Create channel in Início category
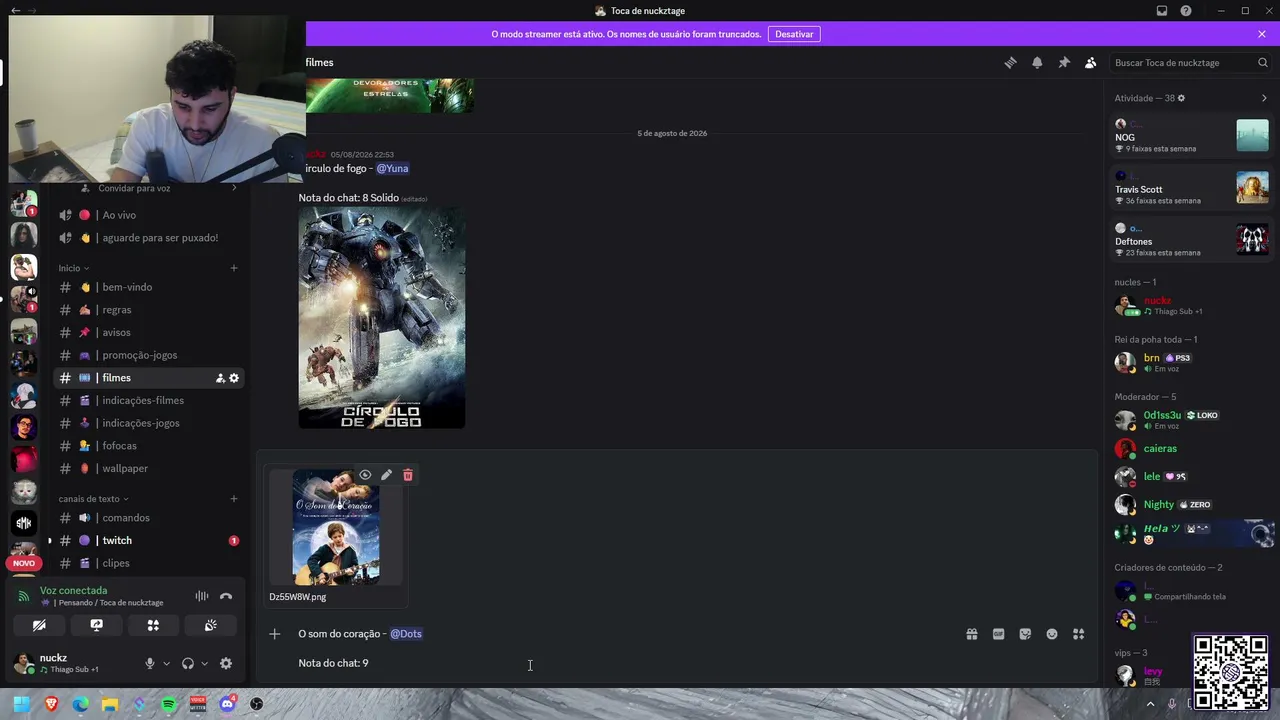1280x720 pixels. [x=234, y=268]
